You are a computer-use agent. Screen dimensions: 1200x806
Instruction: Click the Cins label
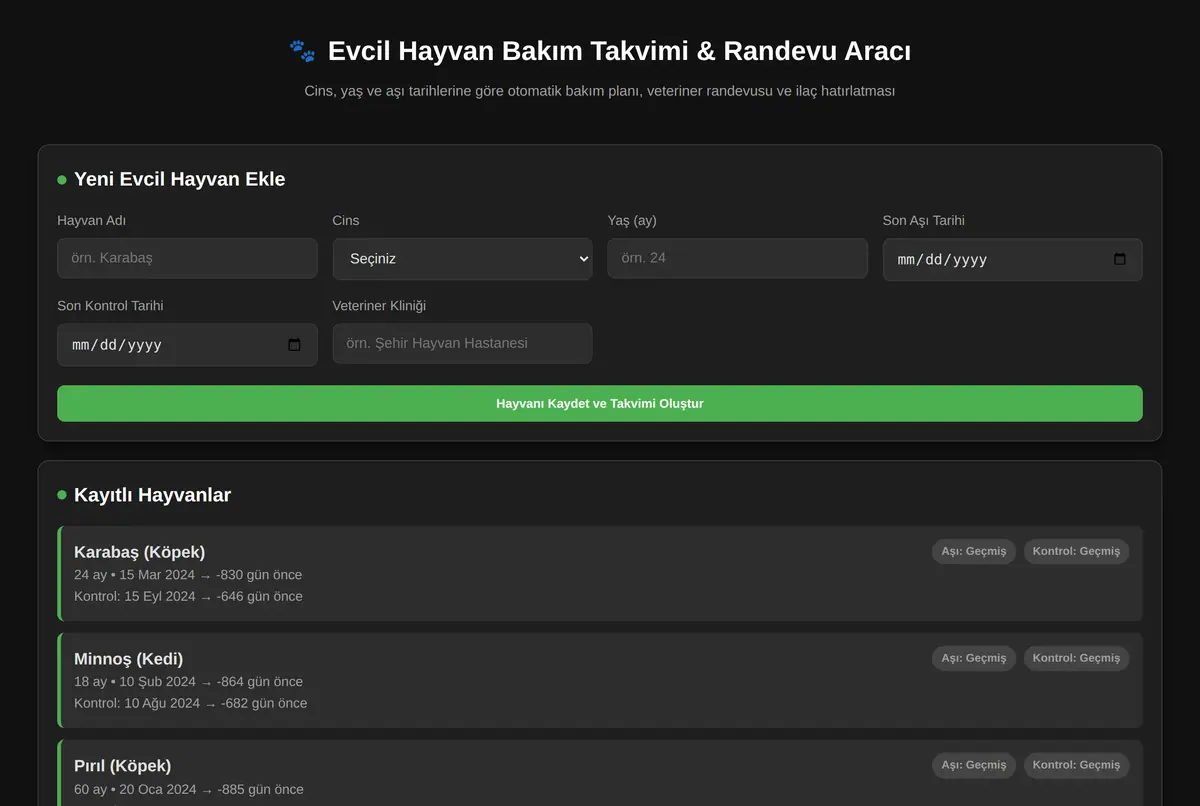pyautogui.click(x=346, y=221)
